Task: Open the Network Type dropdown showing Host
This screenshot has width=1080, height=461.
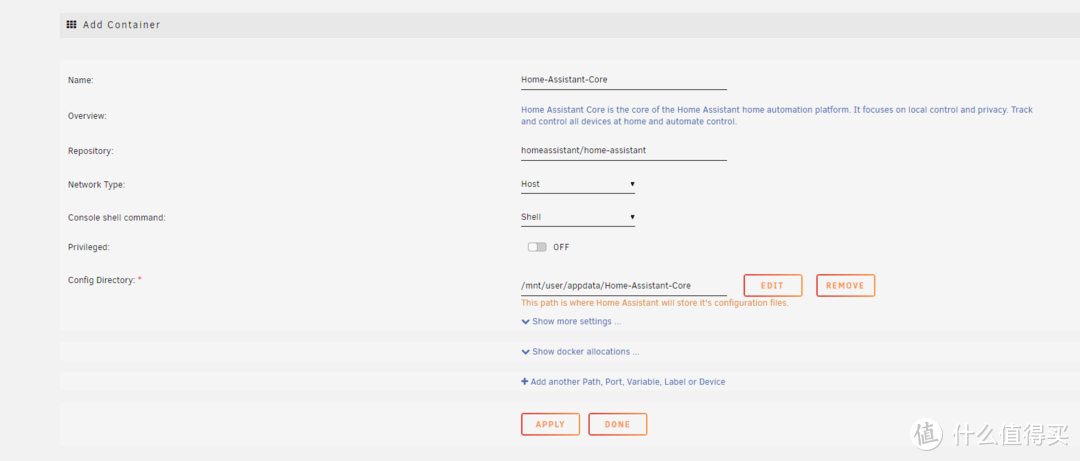Action: click(x=578, y=184)
